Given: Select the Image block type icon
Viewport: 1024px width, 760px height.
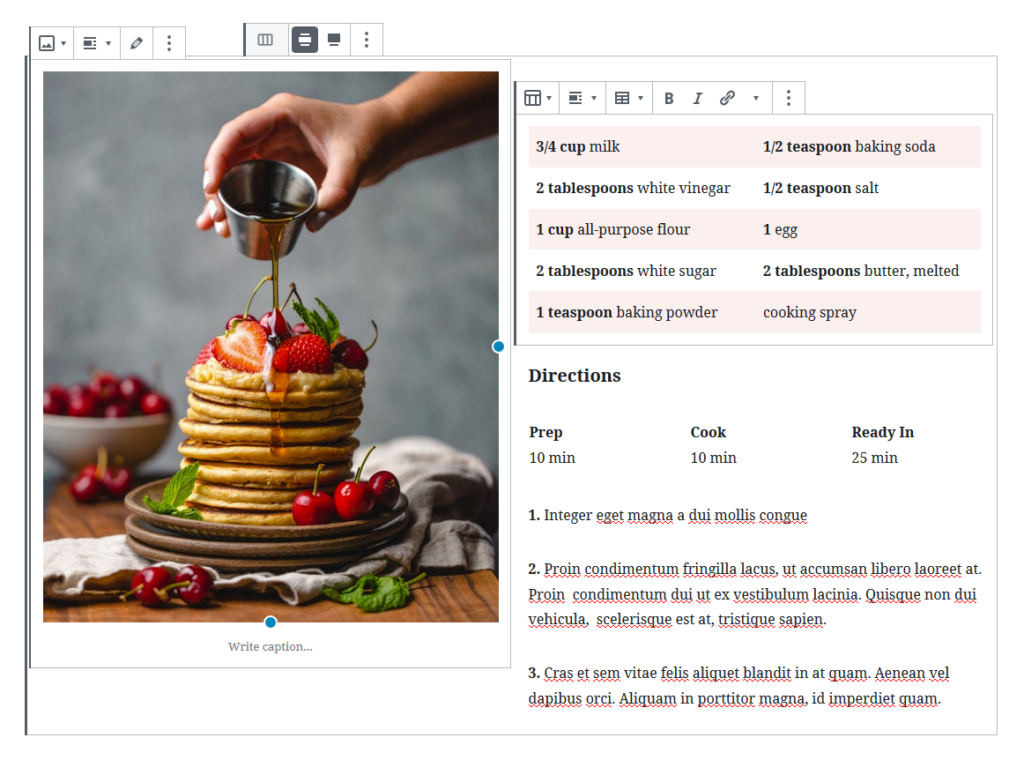Looking at the screenshot, I should [47, 42].
